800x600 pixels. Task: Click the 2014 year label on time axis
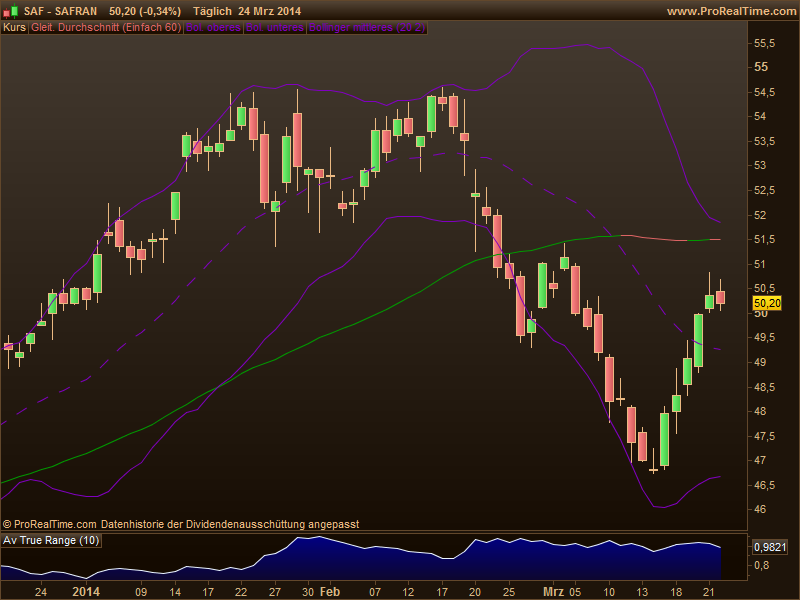(x=86, y=592)
